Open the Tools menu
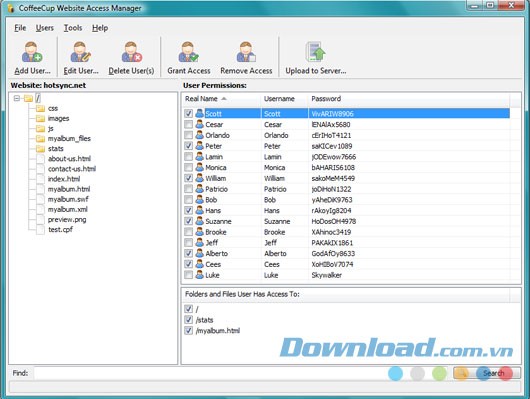Screen dimensions: 530x399 coord(73,28)
